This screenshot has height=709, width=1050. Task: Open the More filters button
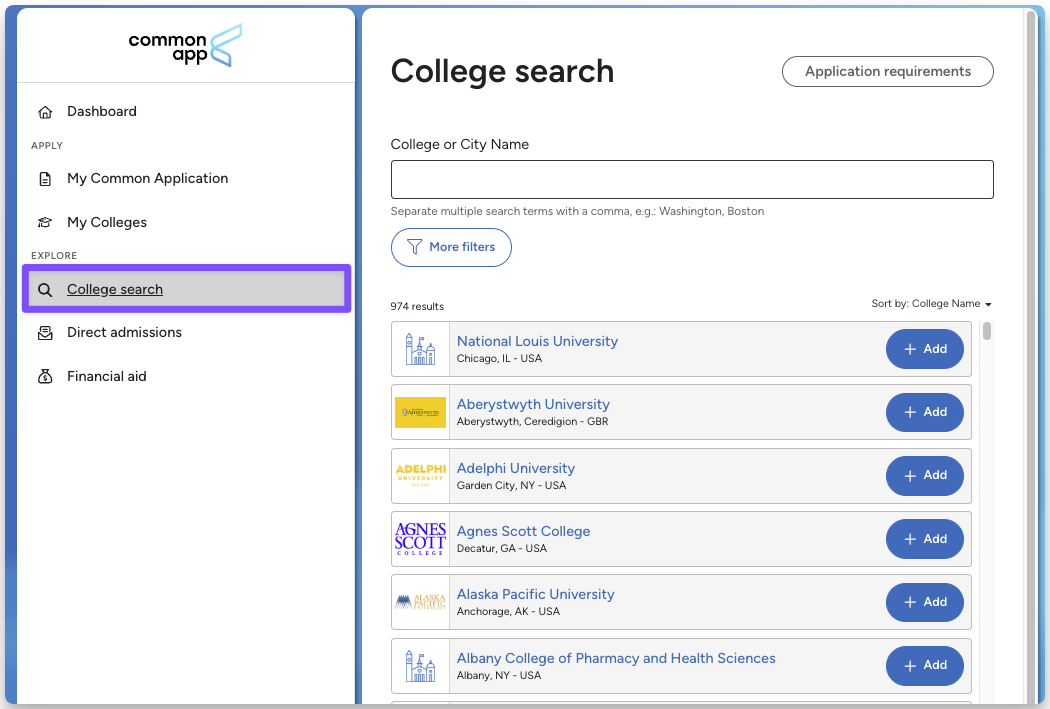pyautogui.click(x=451, y=247)
